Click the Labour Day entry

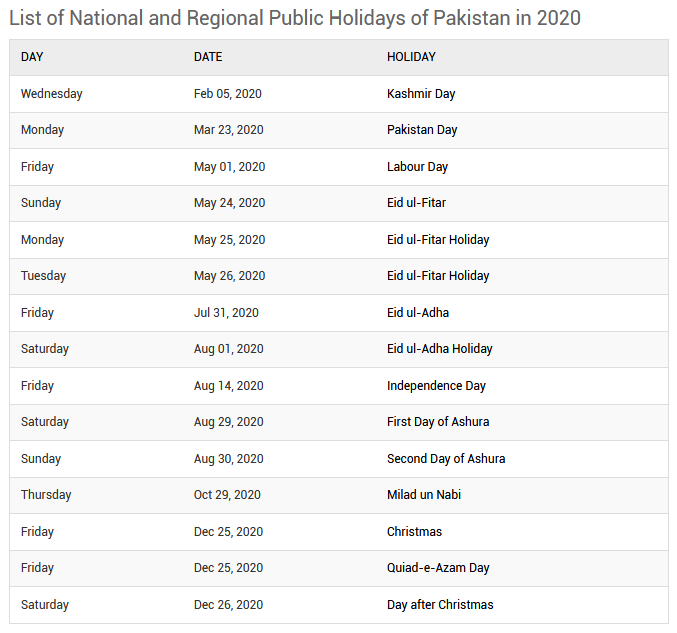pyautogui.click(x=417, y=167)
